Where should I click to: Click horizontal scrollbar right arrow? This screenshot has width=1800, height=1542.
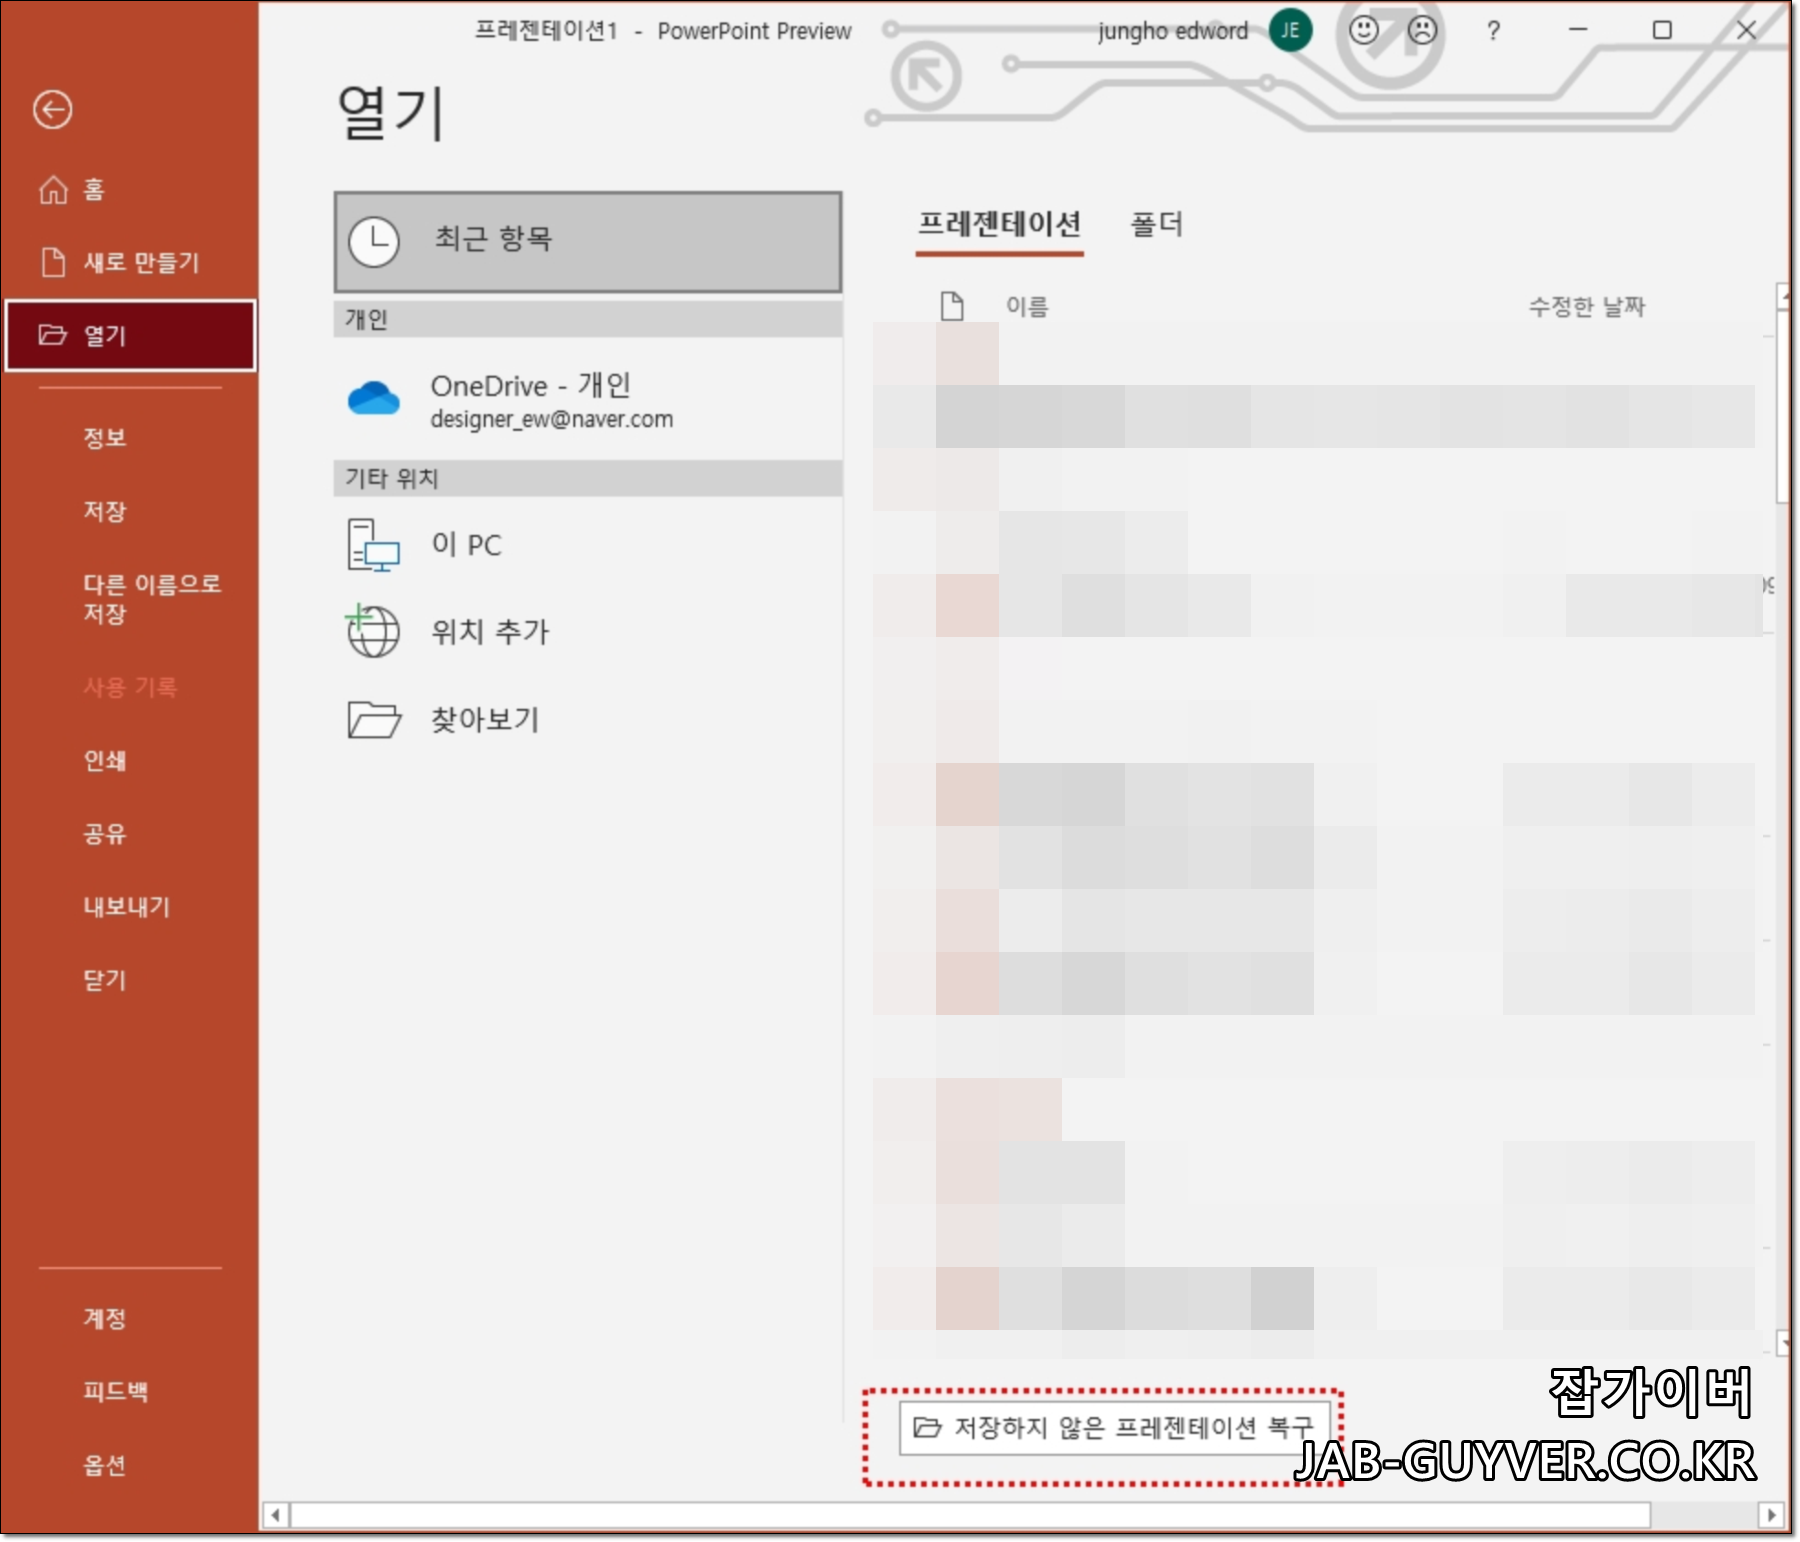1771,1515
